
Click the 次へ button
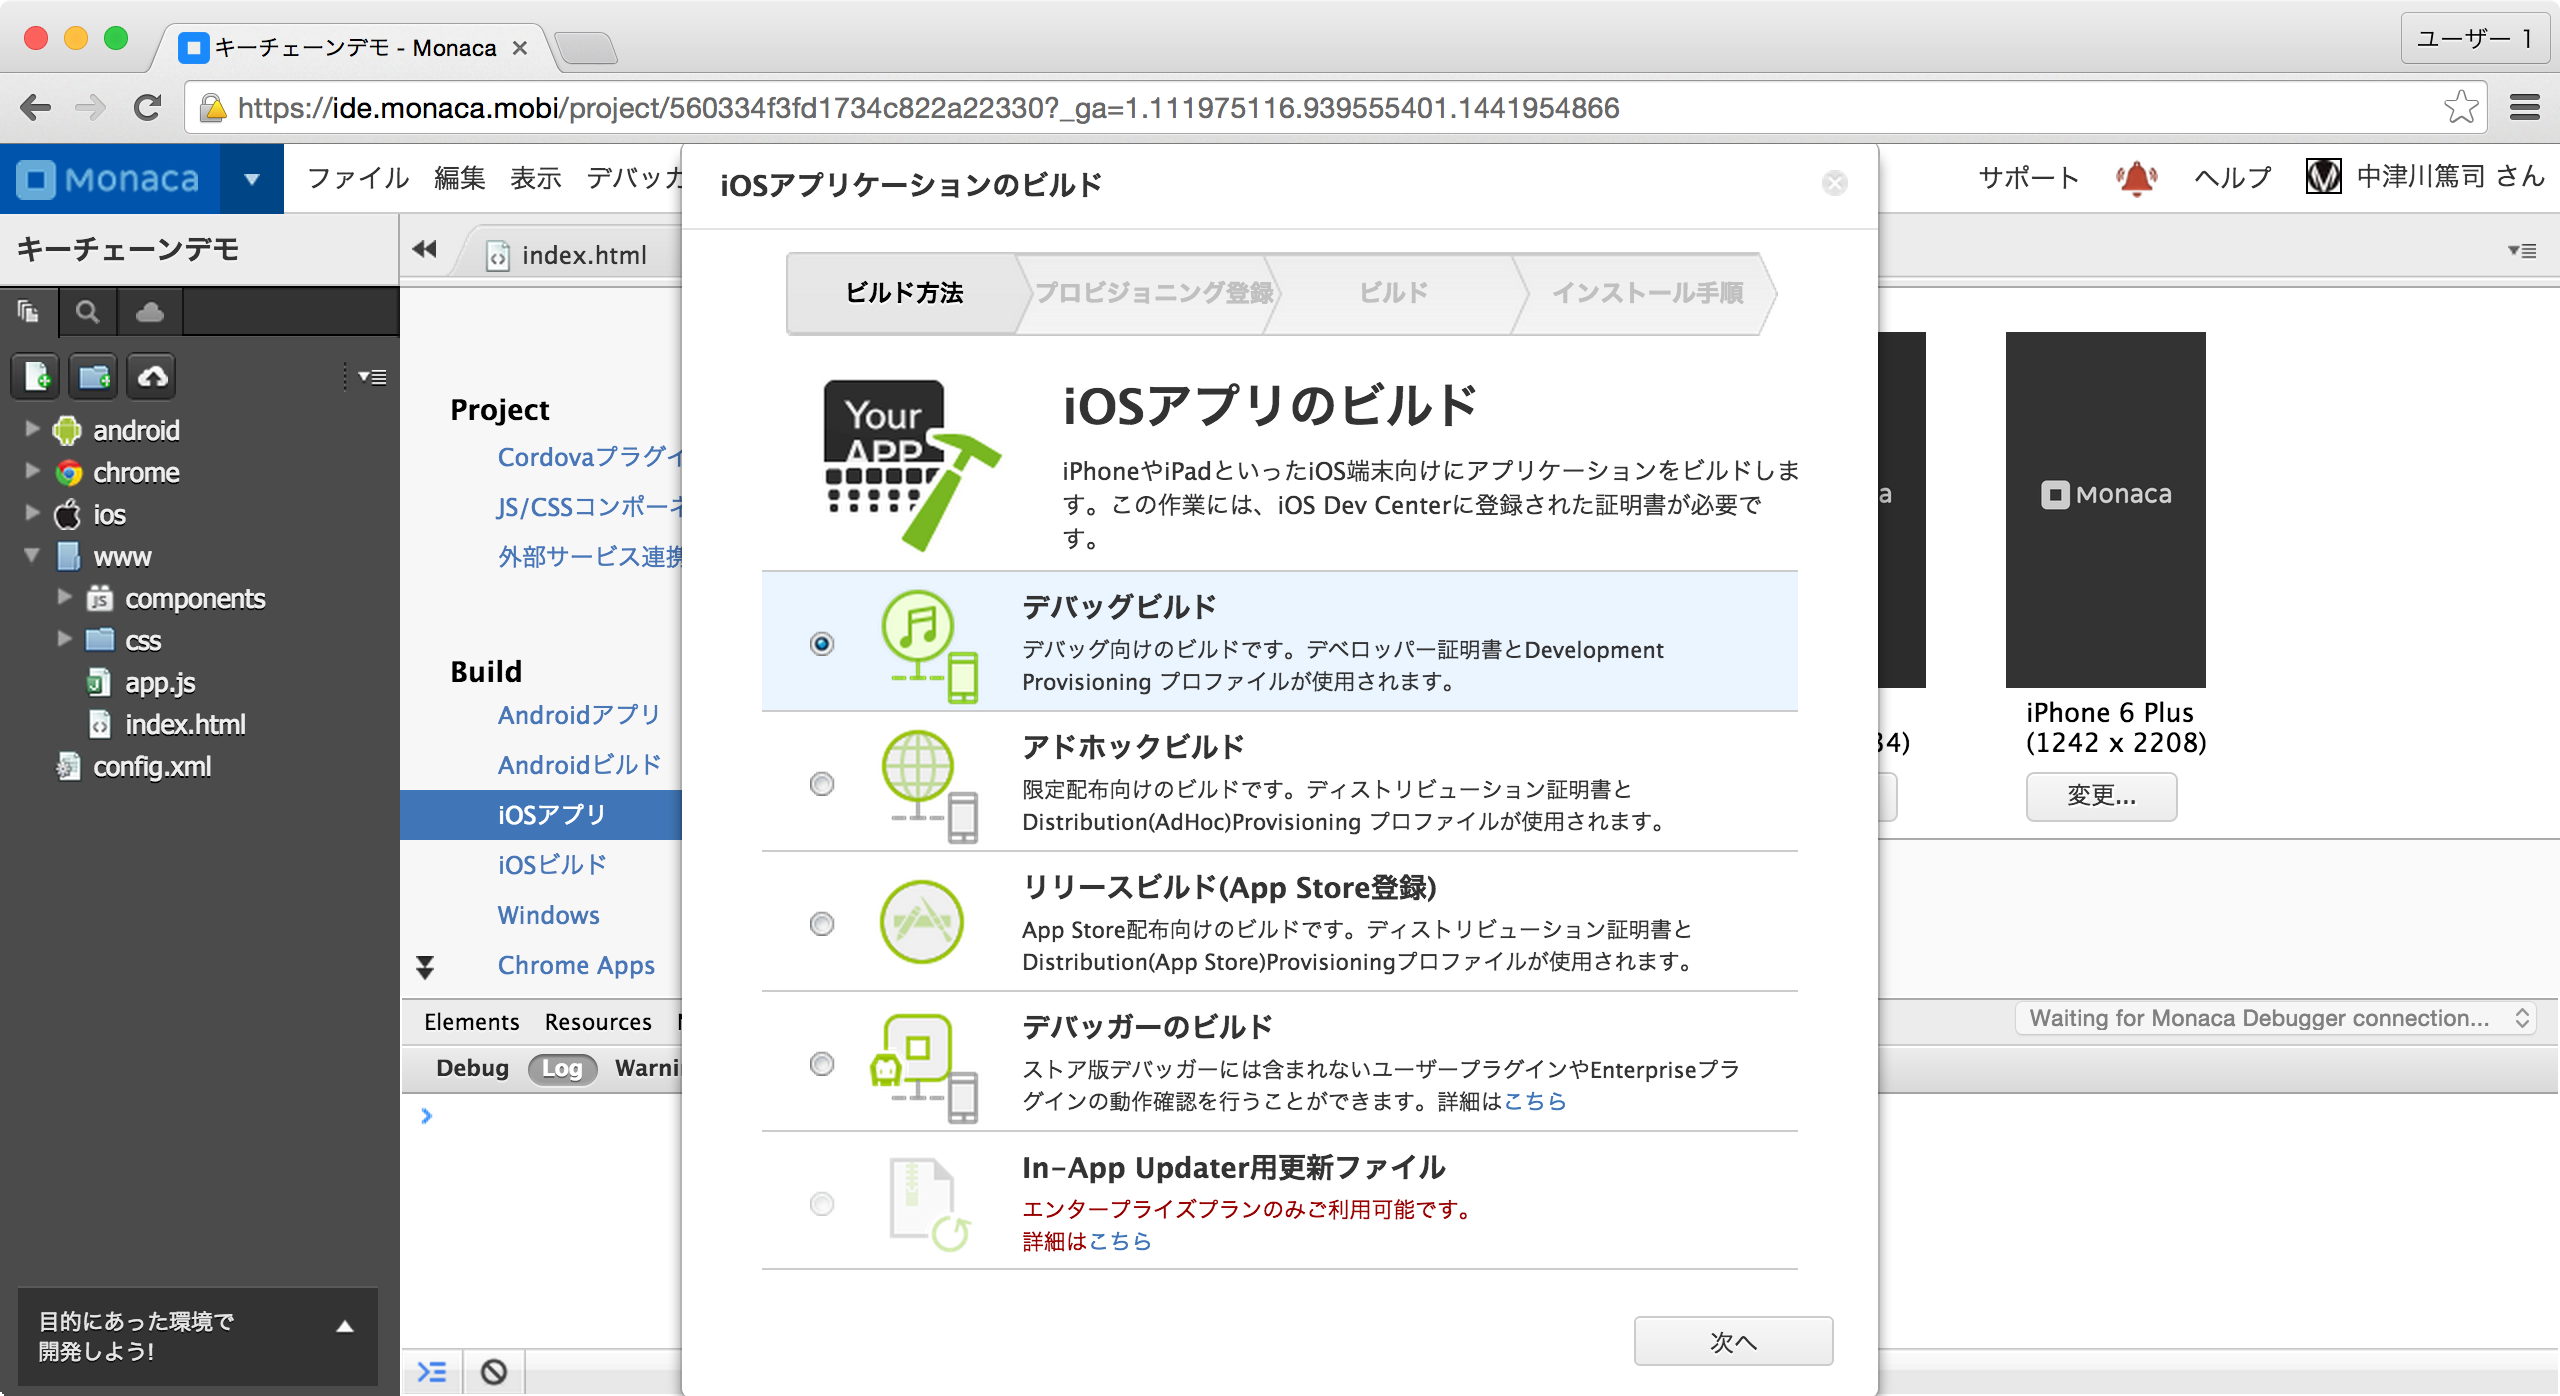[x=1733, y=1342]
